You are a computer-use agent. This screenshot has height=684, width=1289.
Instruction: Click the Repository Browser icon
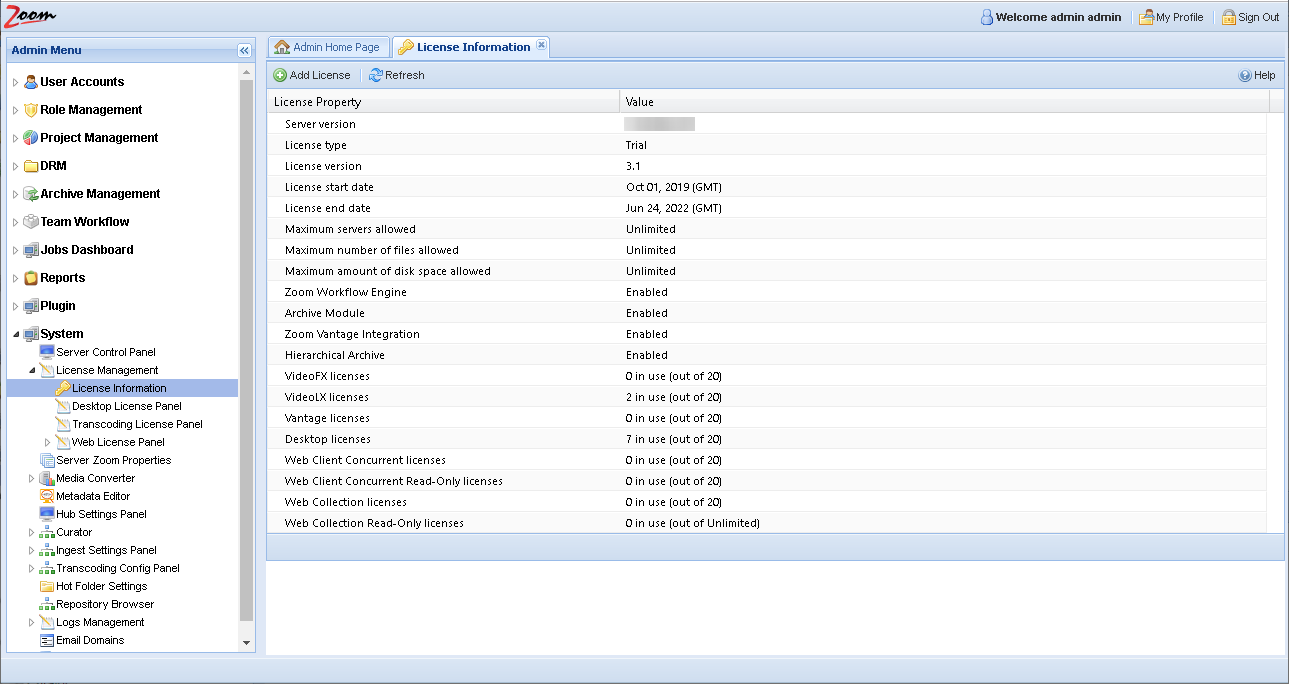[x=47, y=604]
